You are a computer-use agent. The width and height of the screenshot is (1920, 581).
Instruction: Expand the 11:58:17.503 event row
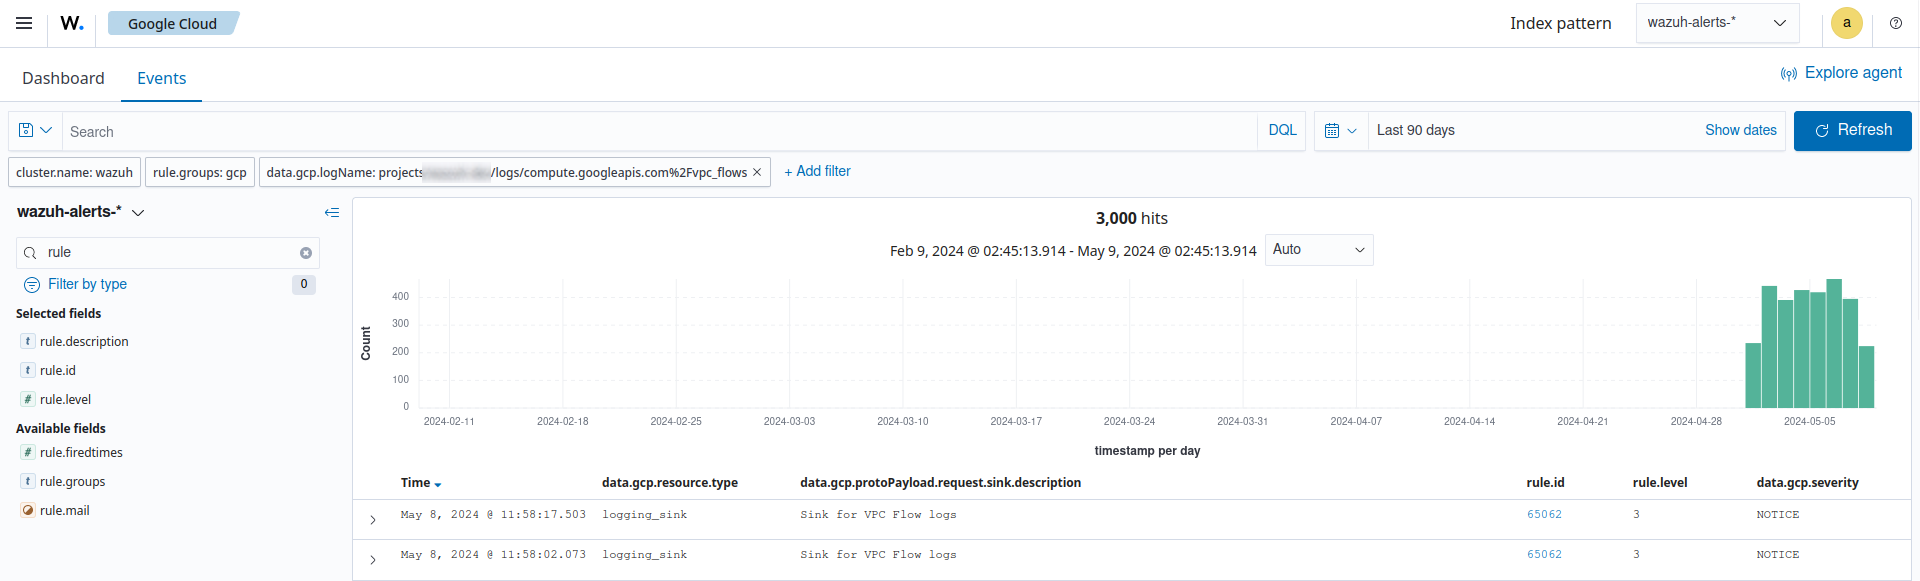[373, 520]
